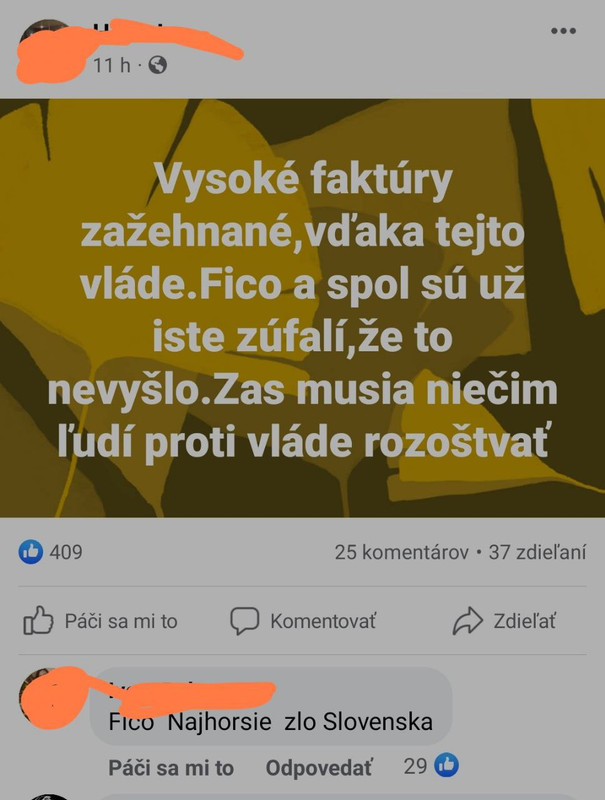Click the blue like reaction icon beside 409
This screenshot has height=800, width=605.
click(31, 552)
